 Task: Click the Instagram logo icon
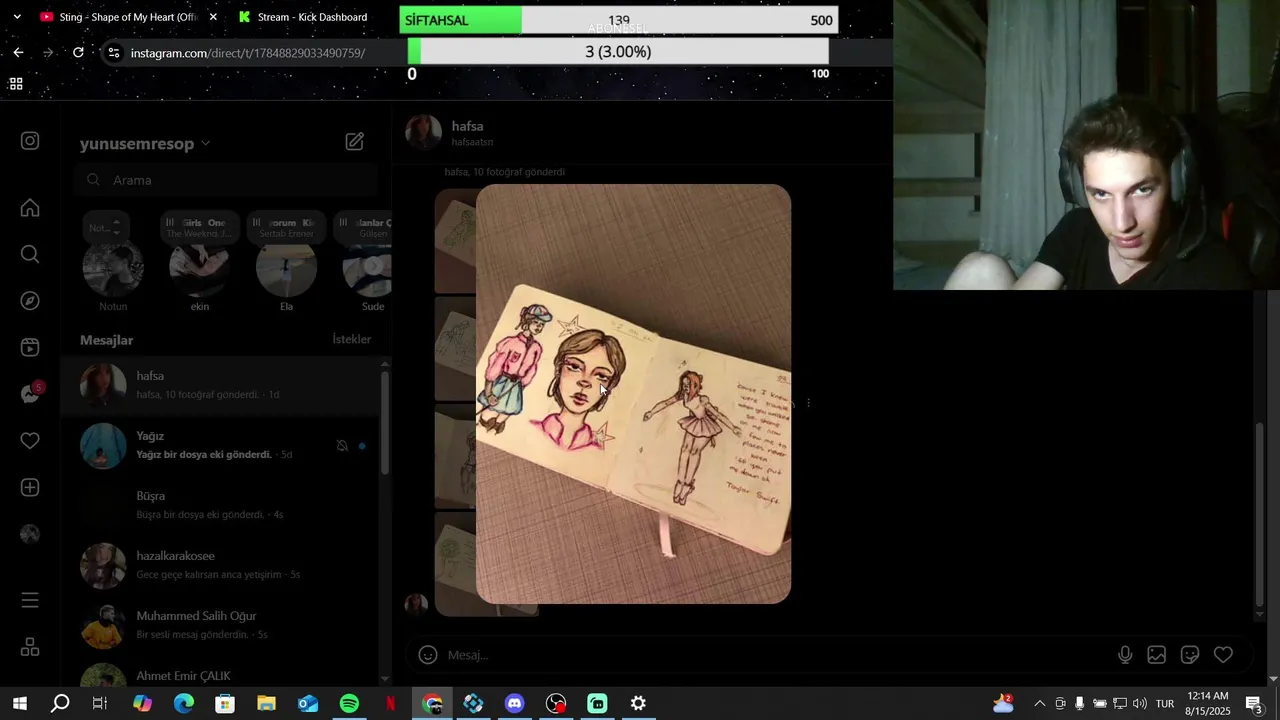coord(30,141)
